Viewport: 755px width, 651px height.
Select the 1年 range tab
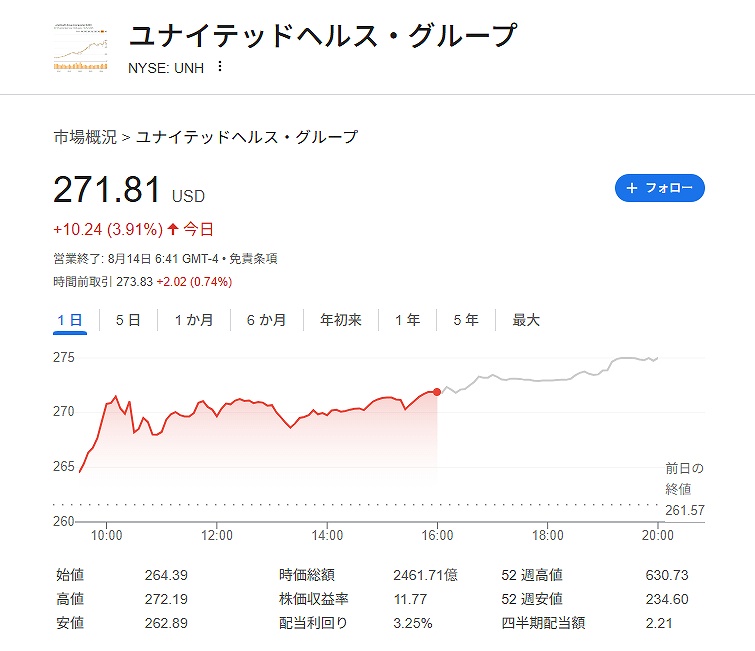[408, 320]
